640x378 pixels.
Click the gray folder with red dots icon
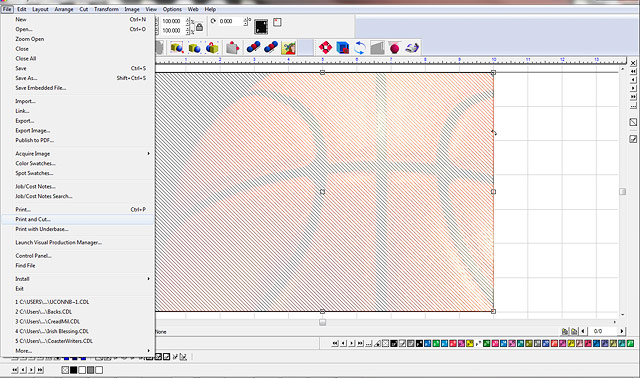pyautogui.click(x=232, y=48)
